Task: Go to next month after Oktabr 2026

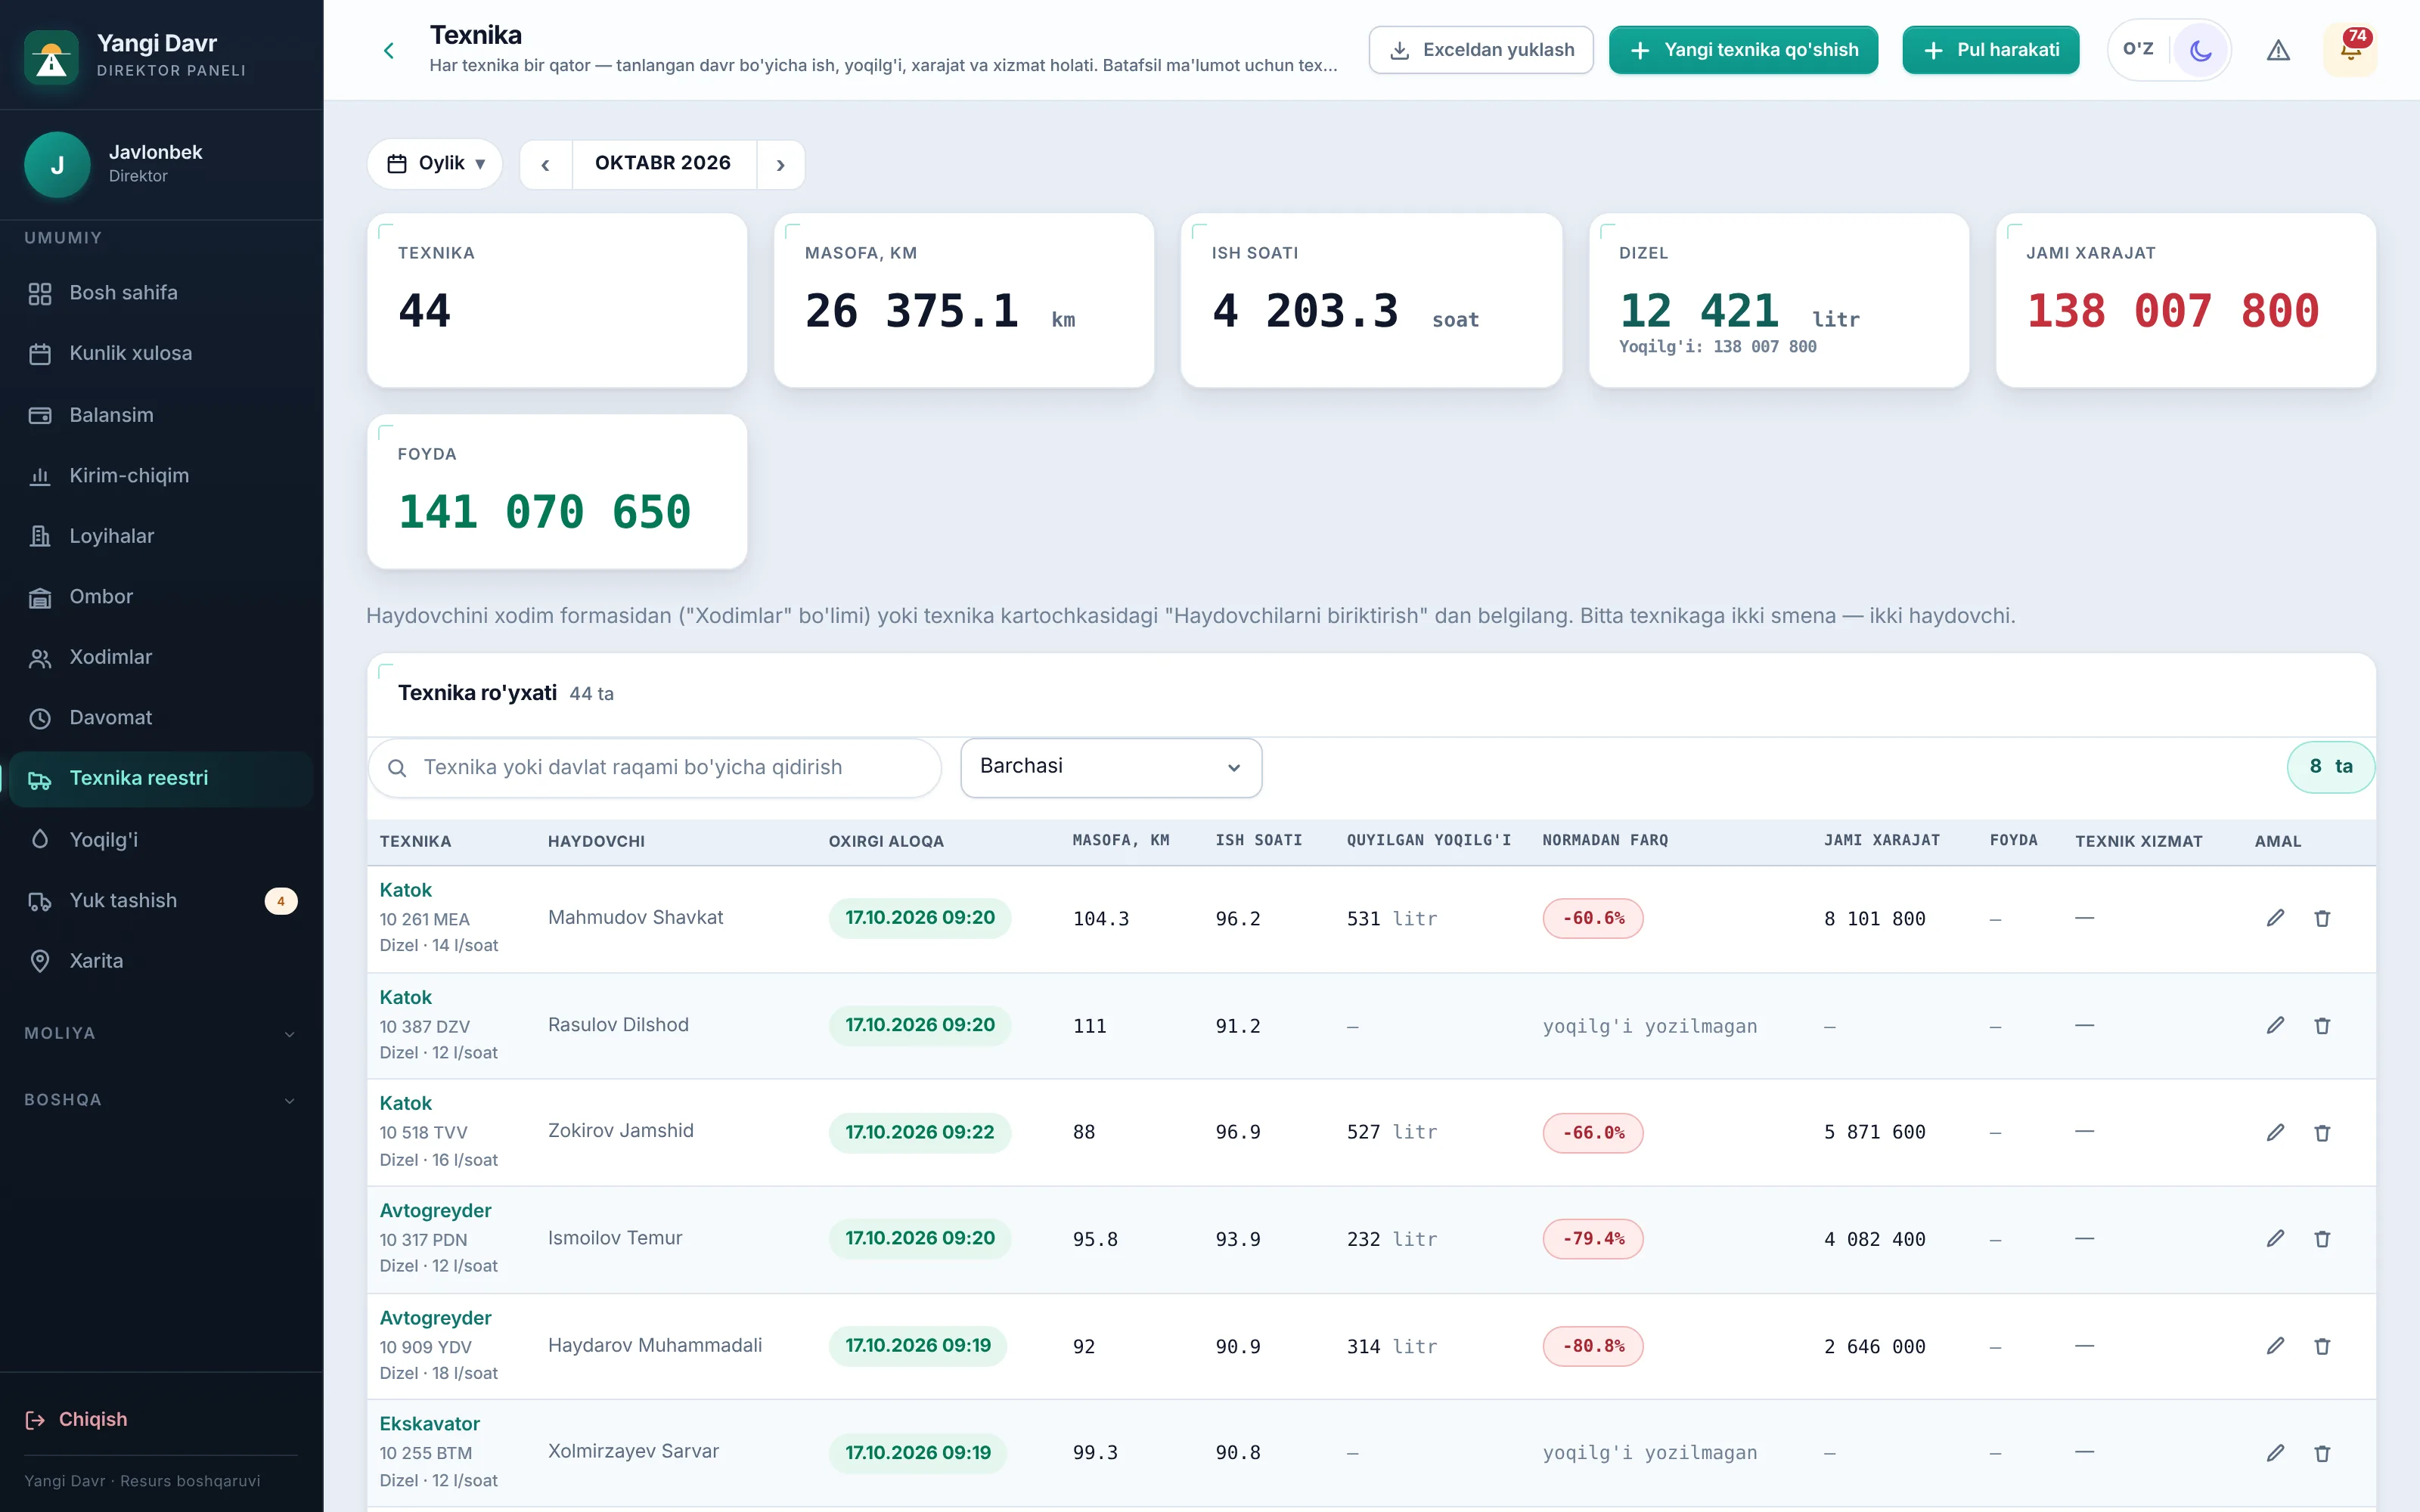Action: click(x=781, y=165)
